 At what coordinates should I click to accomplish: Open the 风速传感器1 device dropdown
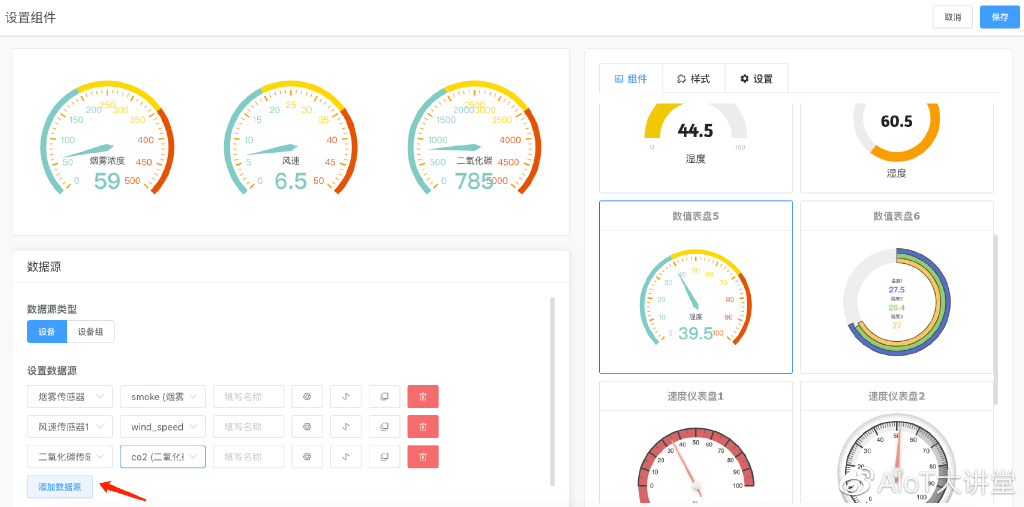[x=70, y=427]
